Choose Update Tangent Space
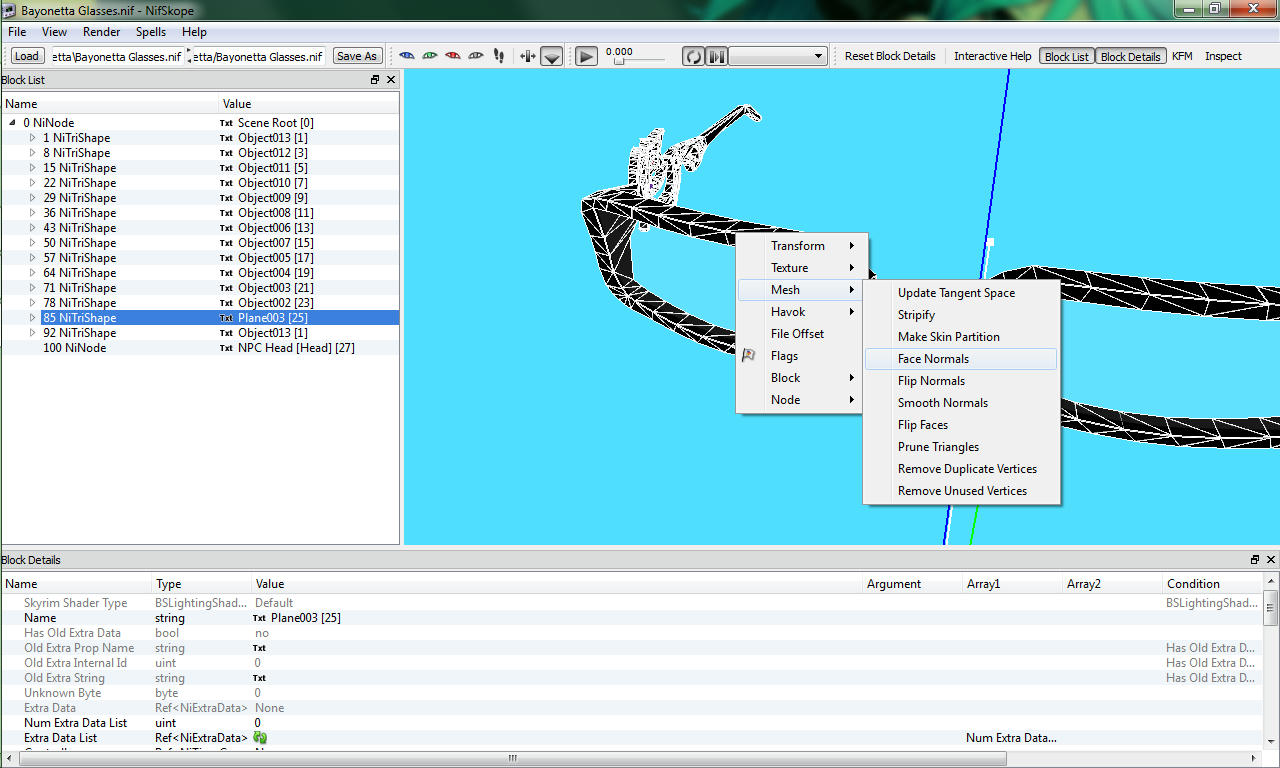1280x768 pixels. [961, 293]
